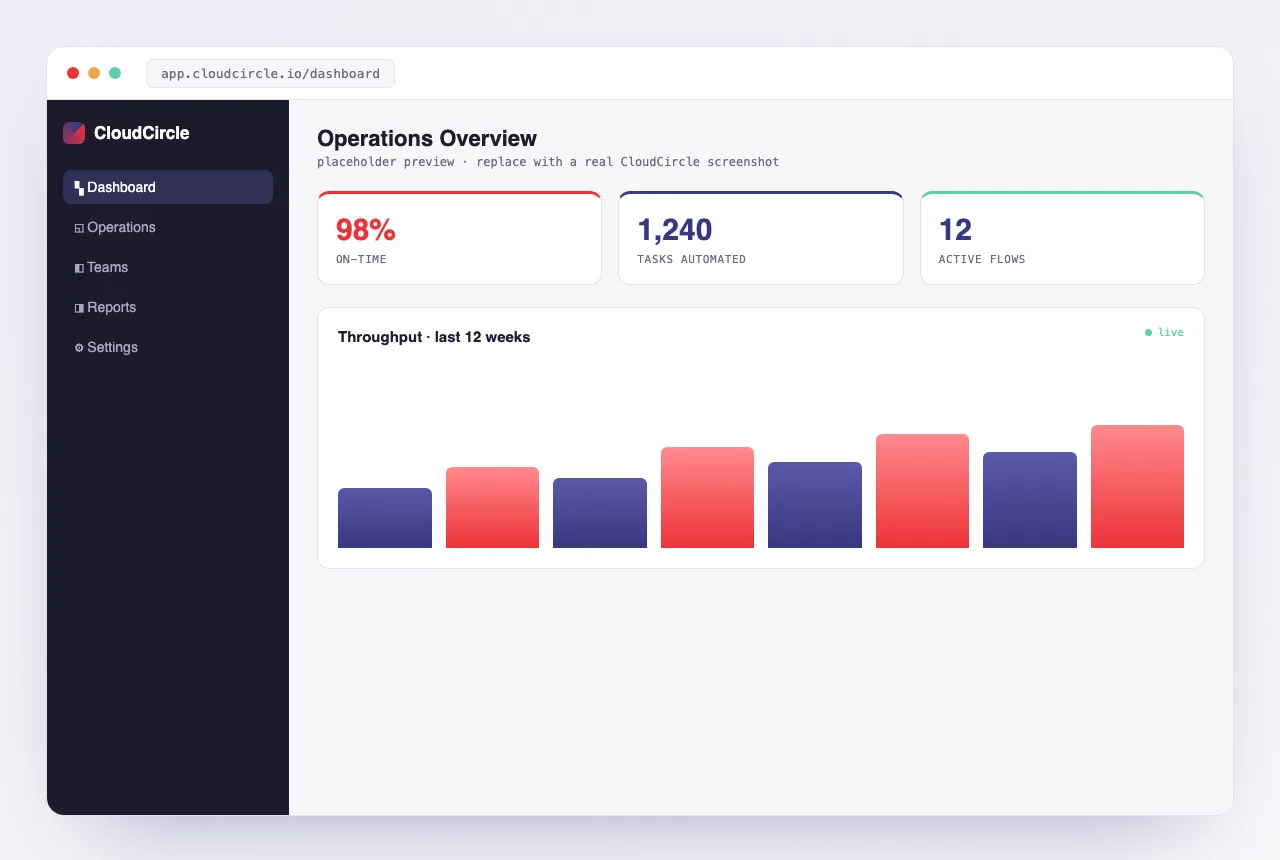Viewport: 1280px width, 860px height.
Task: Click the Settings gear icon
Action: click(79, 348)
